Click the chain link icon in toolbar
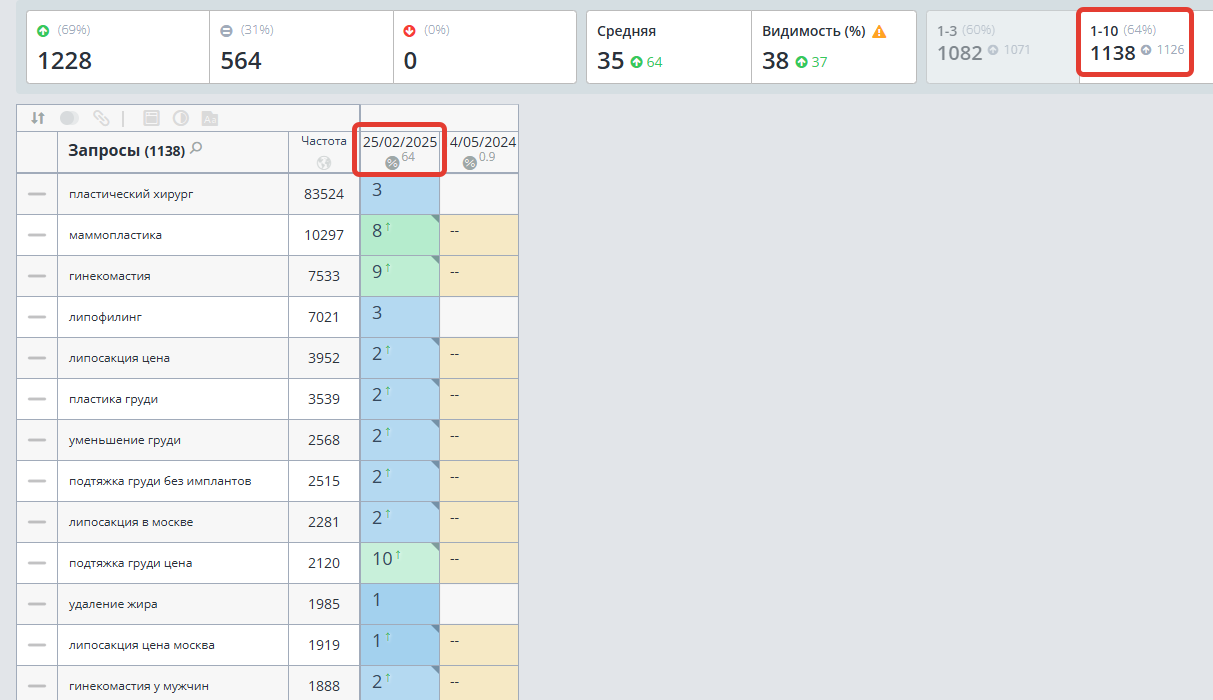1213x700 pixels. (x=101, y=118)
